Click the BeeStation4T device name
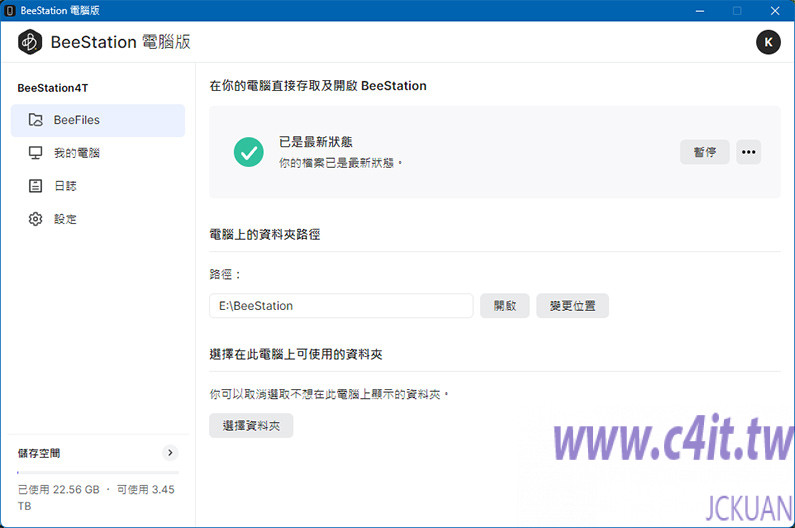The image size is (795, 528). (x=53, y=88)
